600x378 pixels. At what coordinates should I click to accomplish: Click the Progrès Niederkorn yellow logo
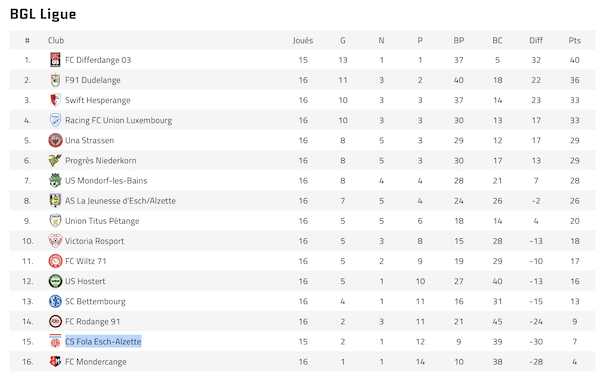point(55,160)
